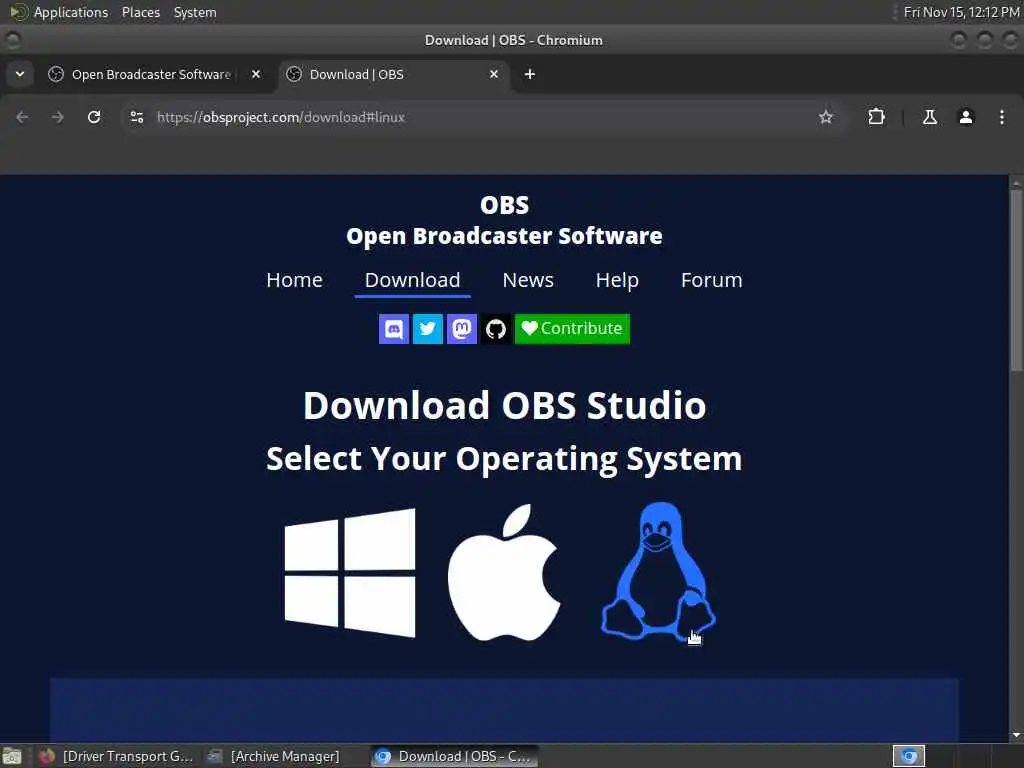Click the vertical page scrollbar thumb
Image resolution: width=1024 pixels, height=768 pixels.
coord(1016,280)
